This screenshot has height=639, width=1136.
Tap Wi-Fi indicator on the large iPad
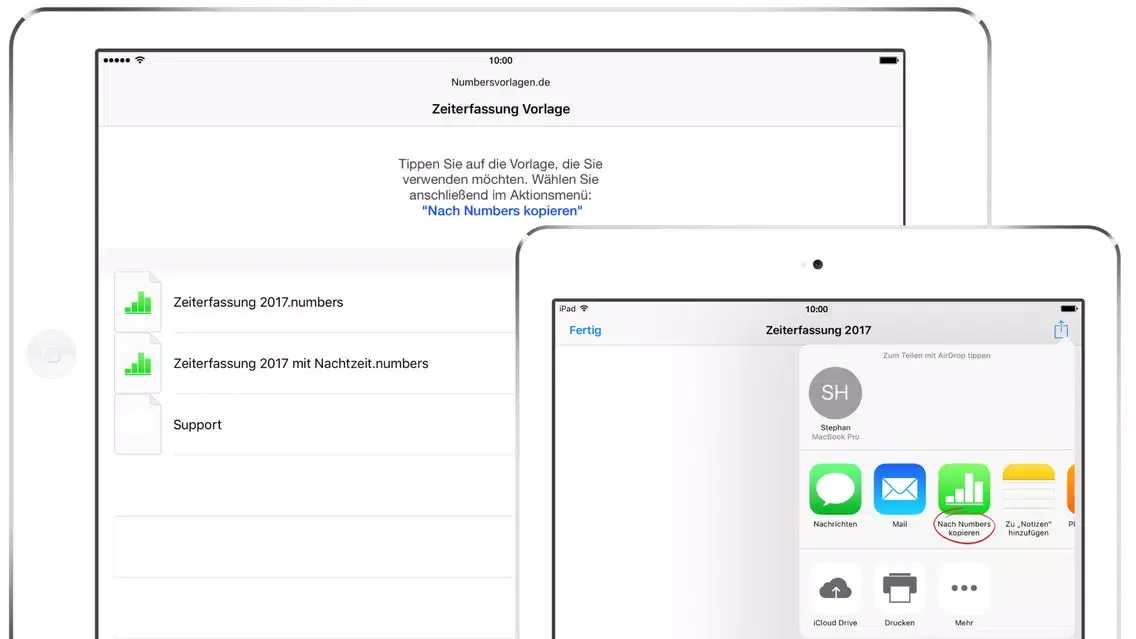click(x=140, y=60)
